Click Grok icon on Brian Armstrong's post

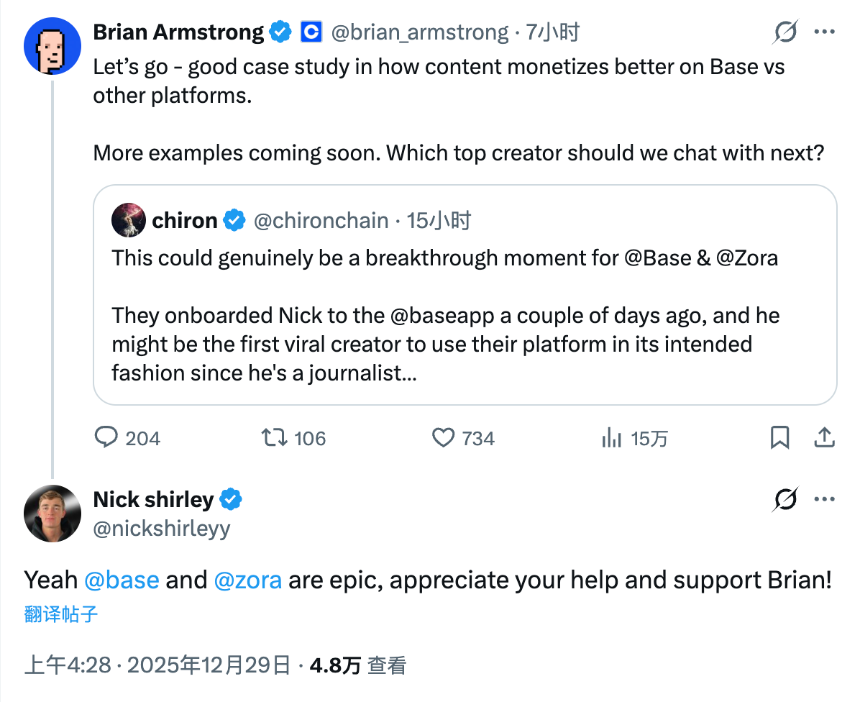pyautogui.click(x=786, y=32)
